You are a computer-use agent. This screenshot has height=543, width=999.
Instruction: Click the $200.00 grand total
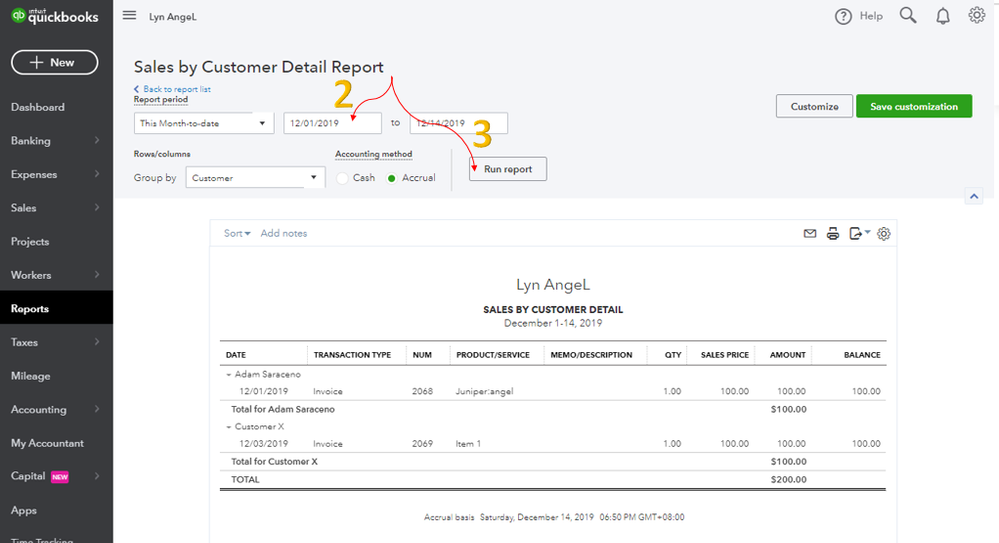tap(788, 479)
